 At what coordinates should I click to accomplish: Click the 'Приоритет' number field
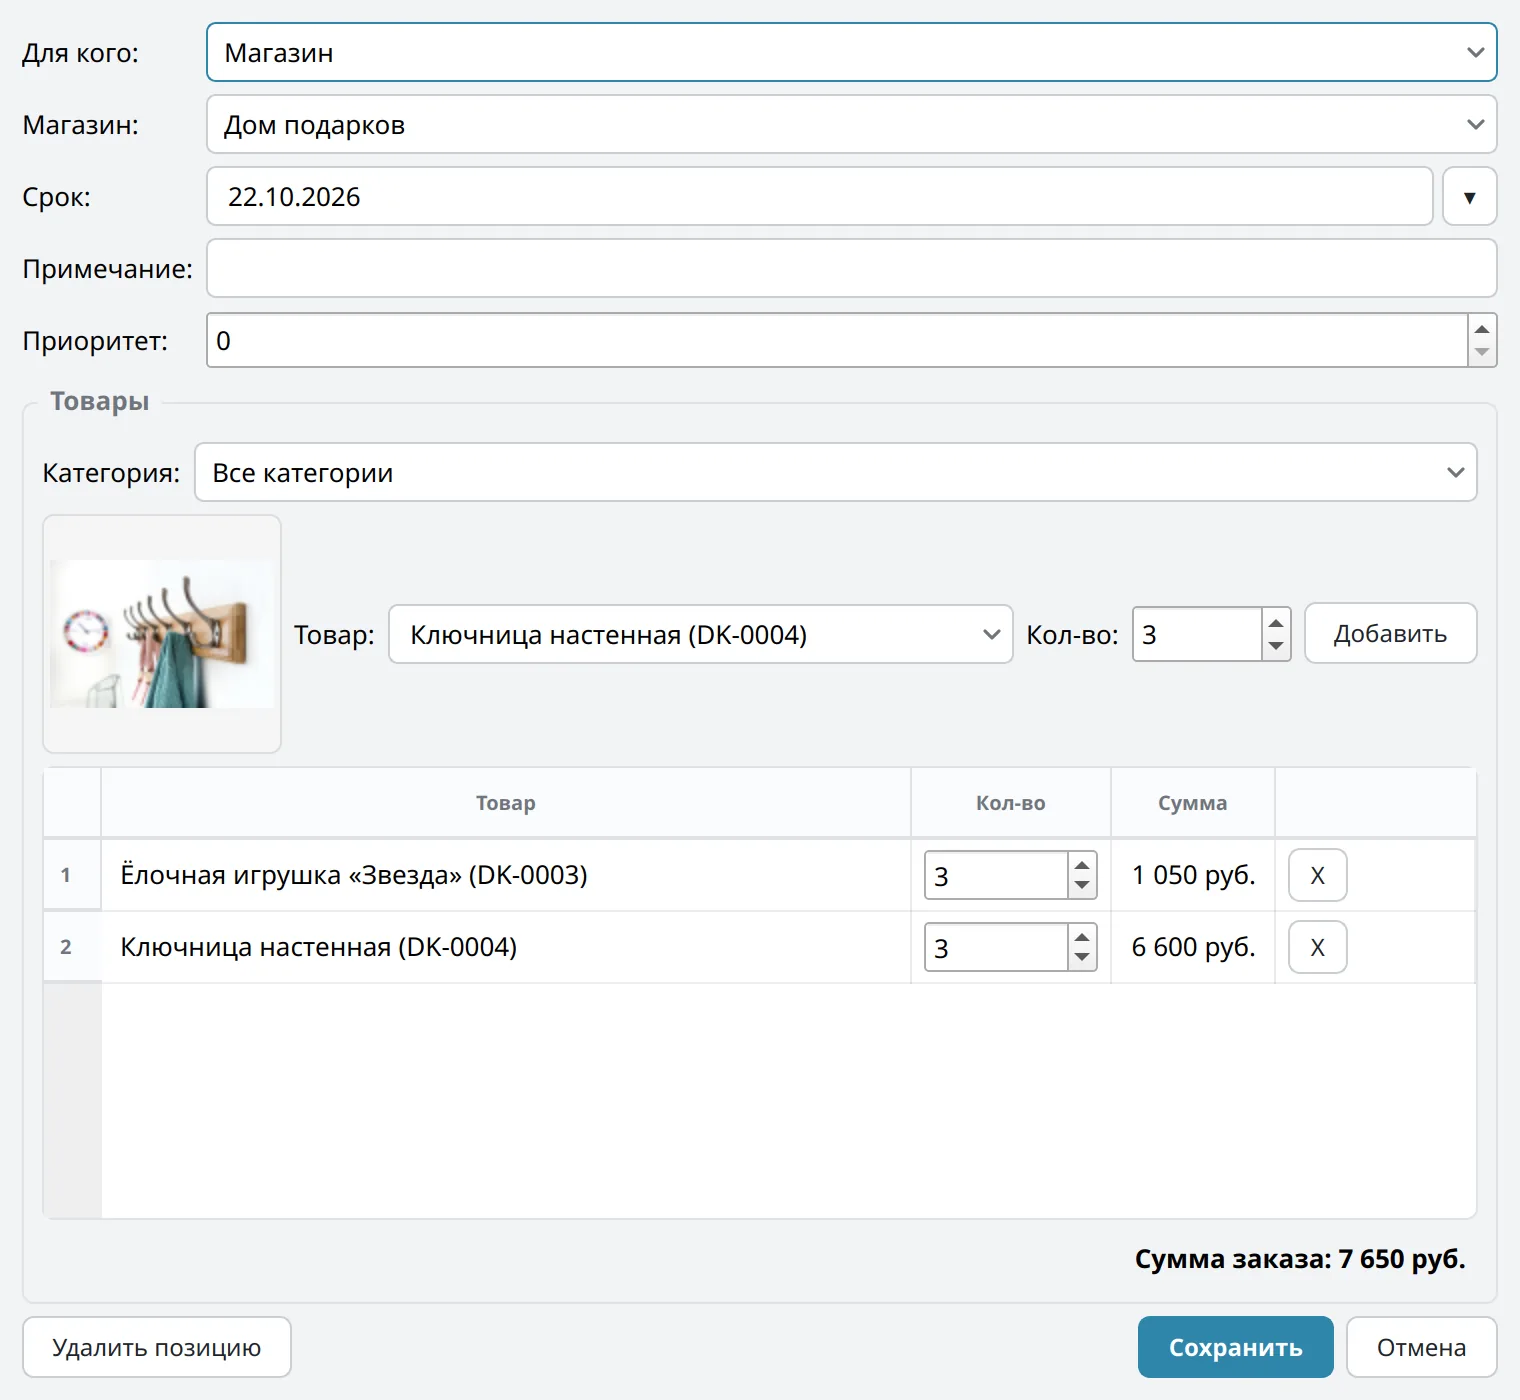(x=837, y=340)
